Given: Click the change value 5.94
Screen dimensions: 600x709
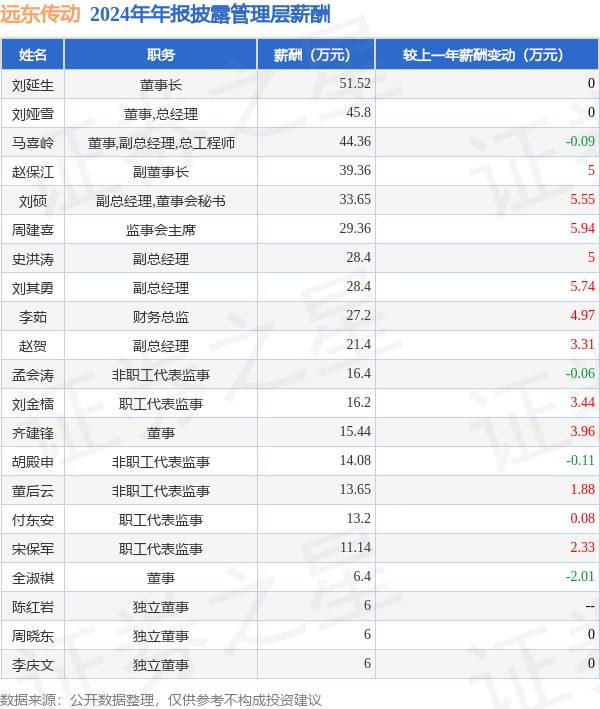Looking at the screenshot, I should click(x=582, y=228).
